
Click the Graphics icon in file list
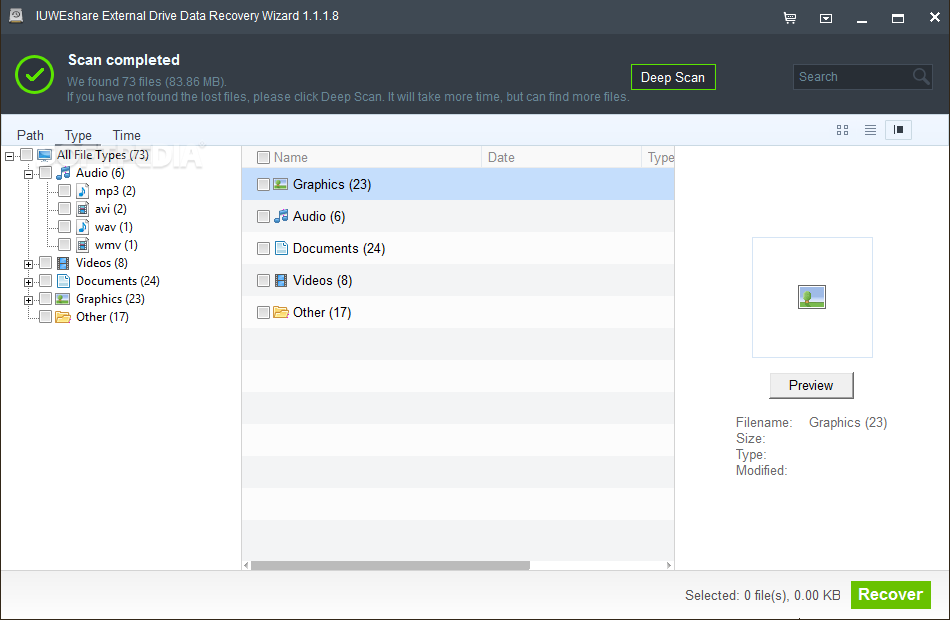point(281,184)
